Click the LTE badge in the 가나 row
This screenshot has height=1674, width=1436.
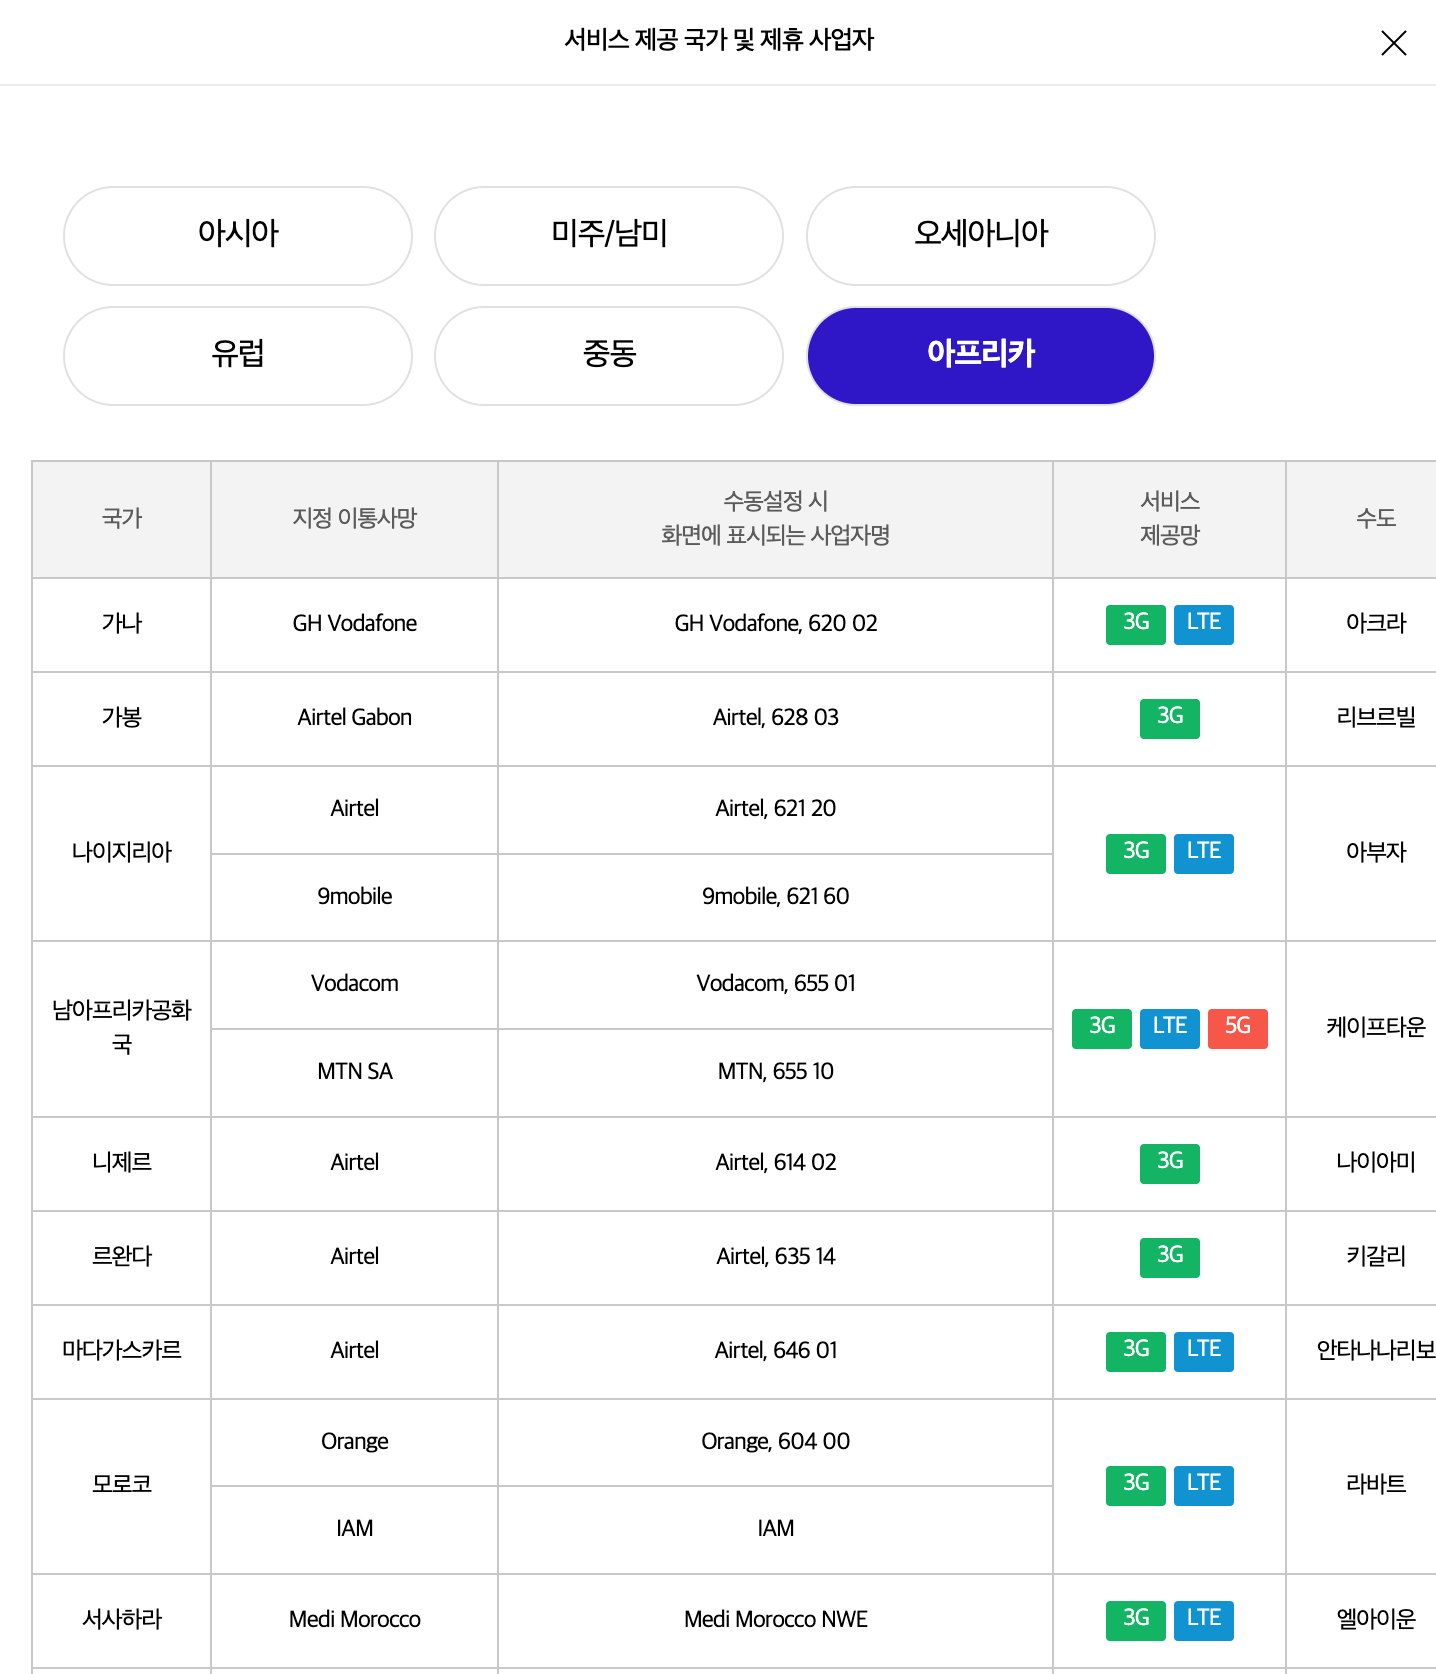[1204, 624]
